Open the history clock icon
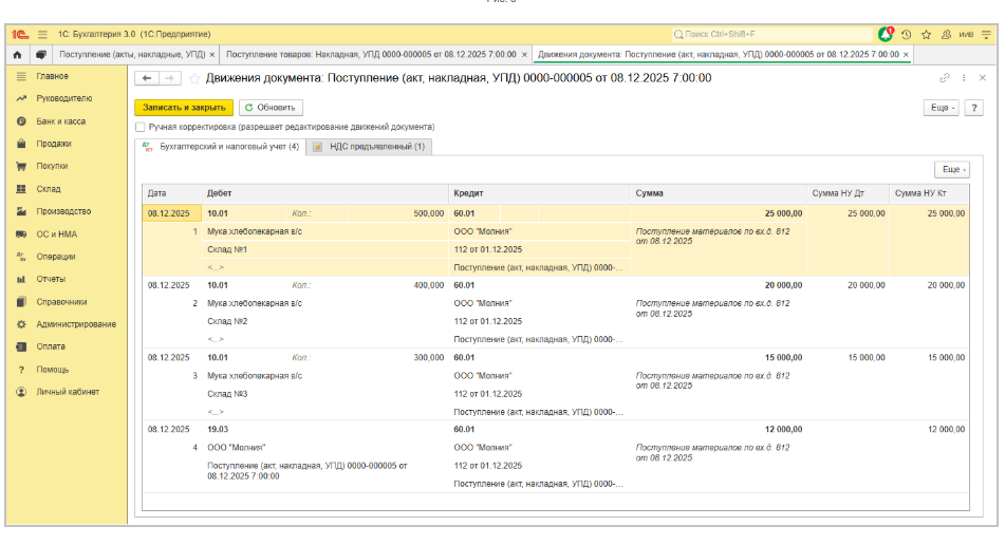This screenshot has width=1006, height=545. point(906,35)
